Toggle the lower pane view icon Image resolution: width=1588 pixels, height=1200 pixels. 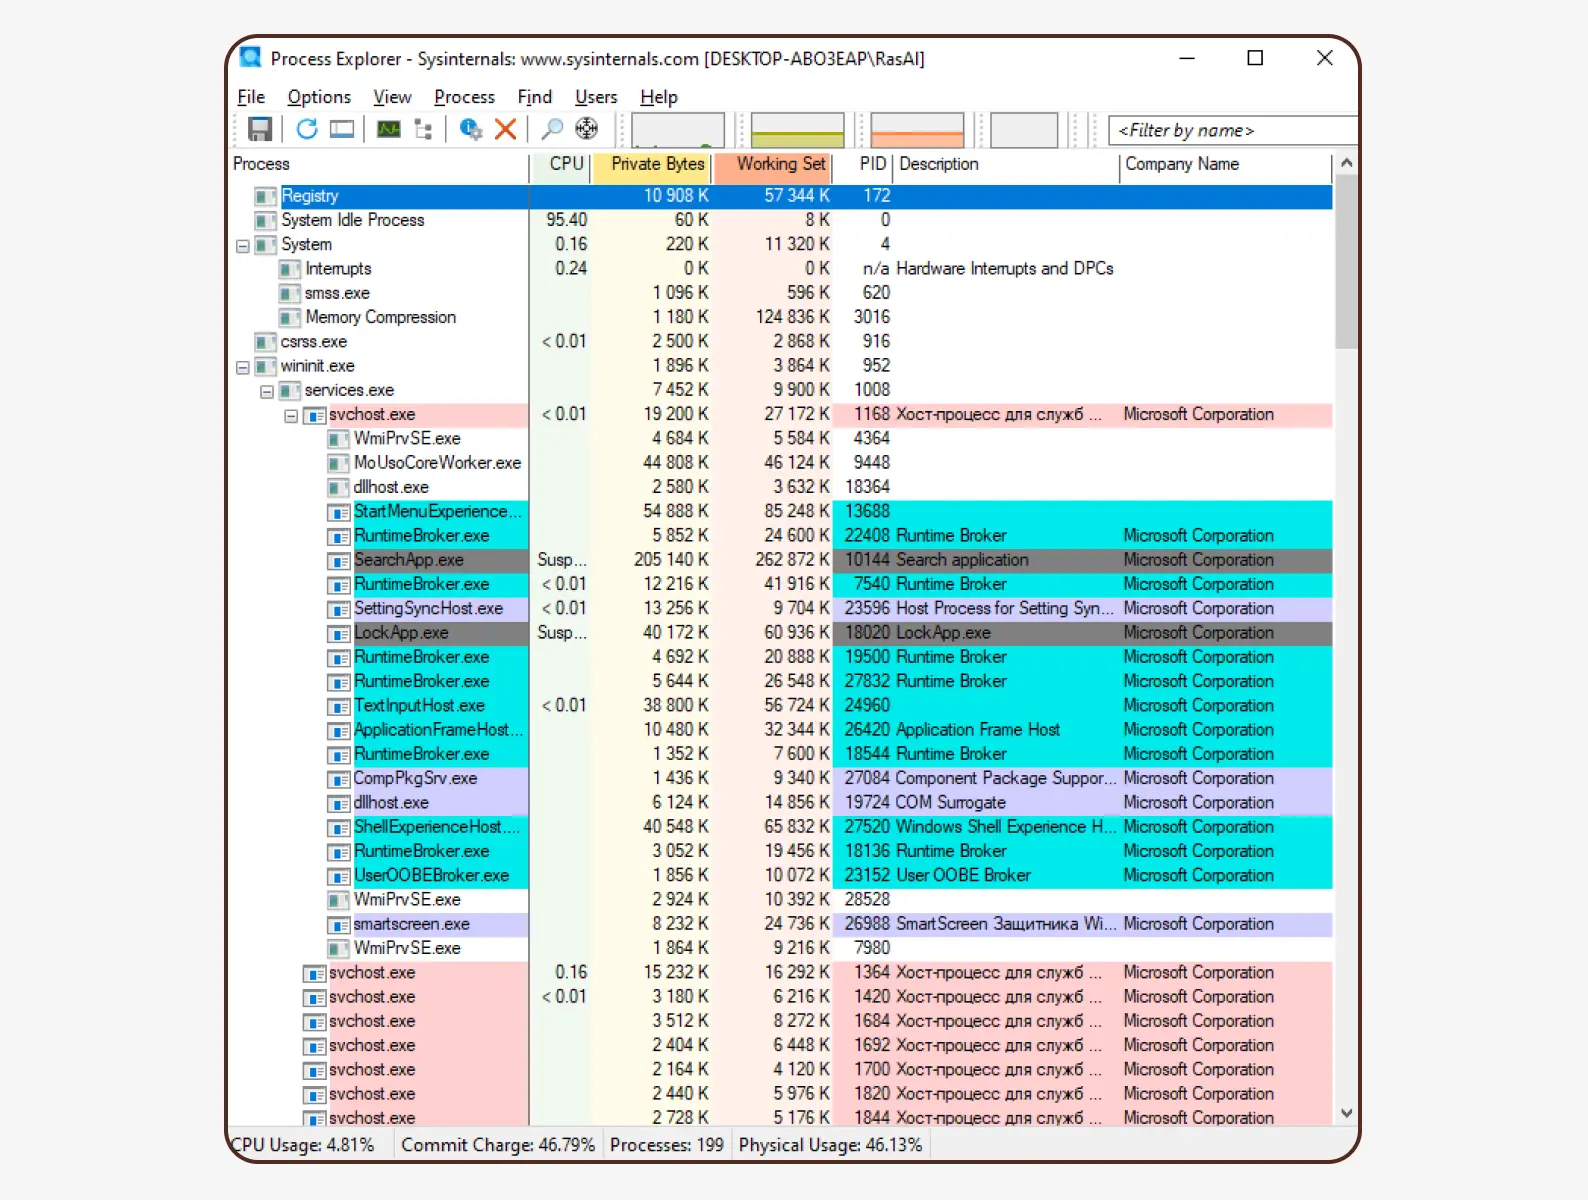pyautogui.click(x=342, y=129)
